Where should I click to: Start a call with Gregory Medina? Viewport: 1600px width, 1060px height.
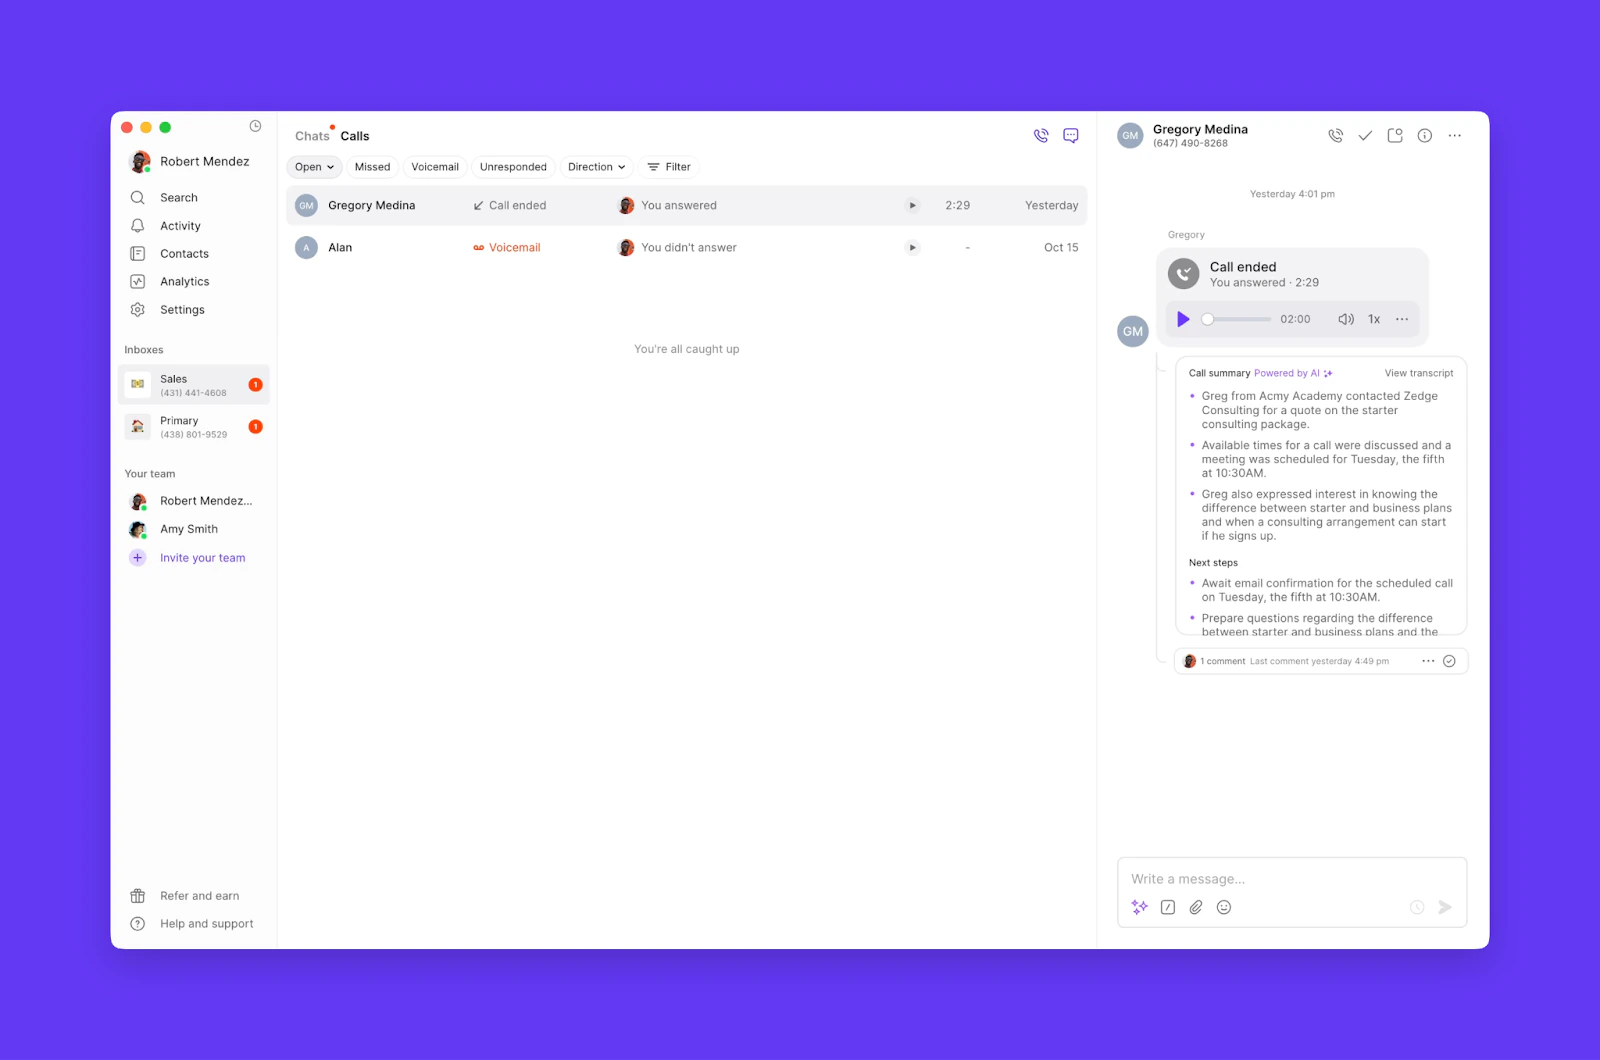tap(1335, 135)
